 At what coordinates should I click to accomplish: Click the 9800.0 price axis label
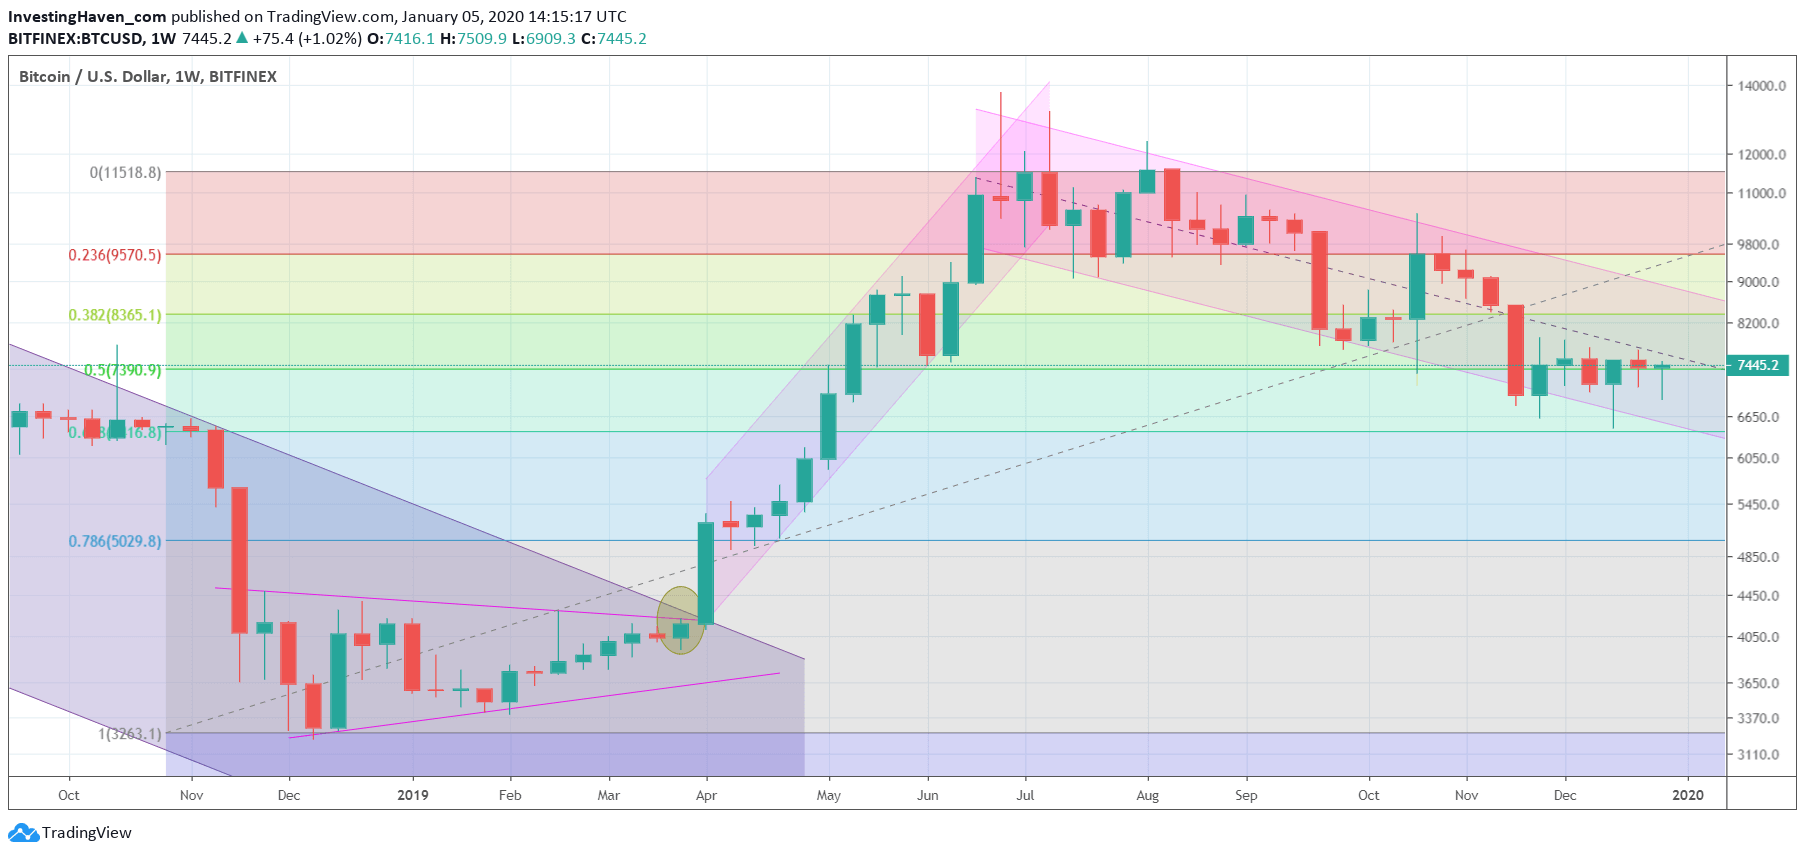coord(1758,245)
